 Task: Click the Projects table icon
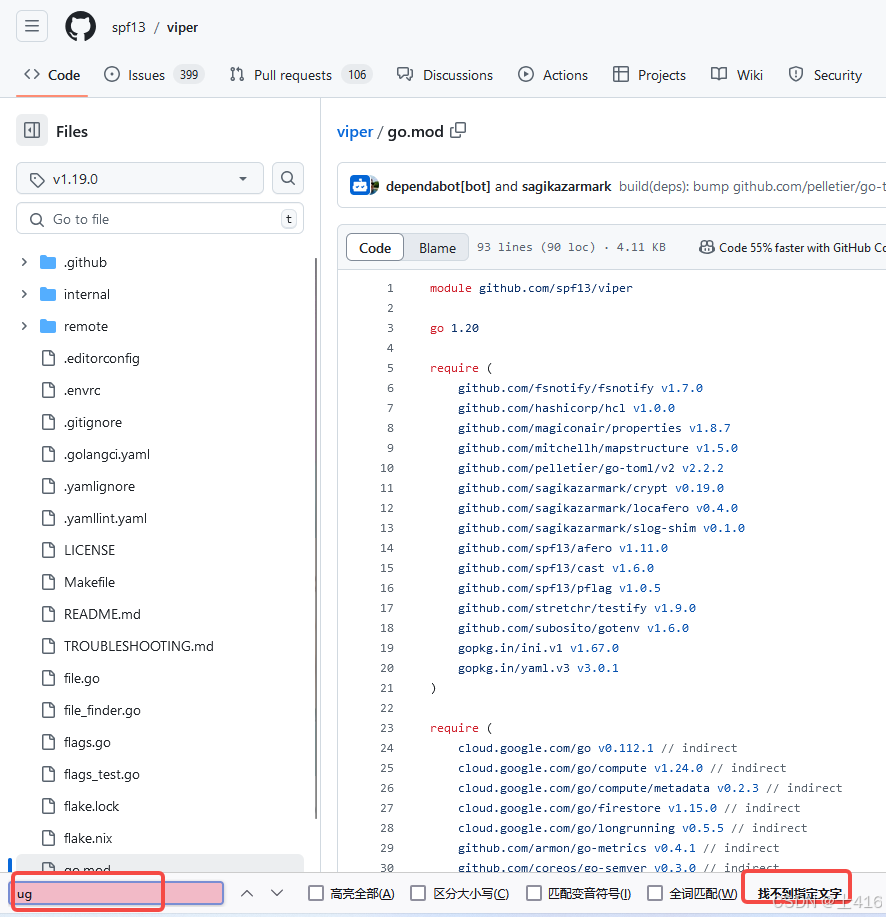tap(620, 74)
